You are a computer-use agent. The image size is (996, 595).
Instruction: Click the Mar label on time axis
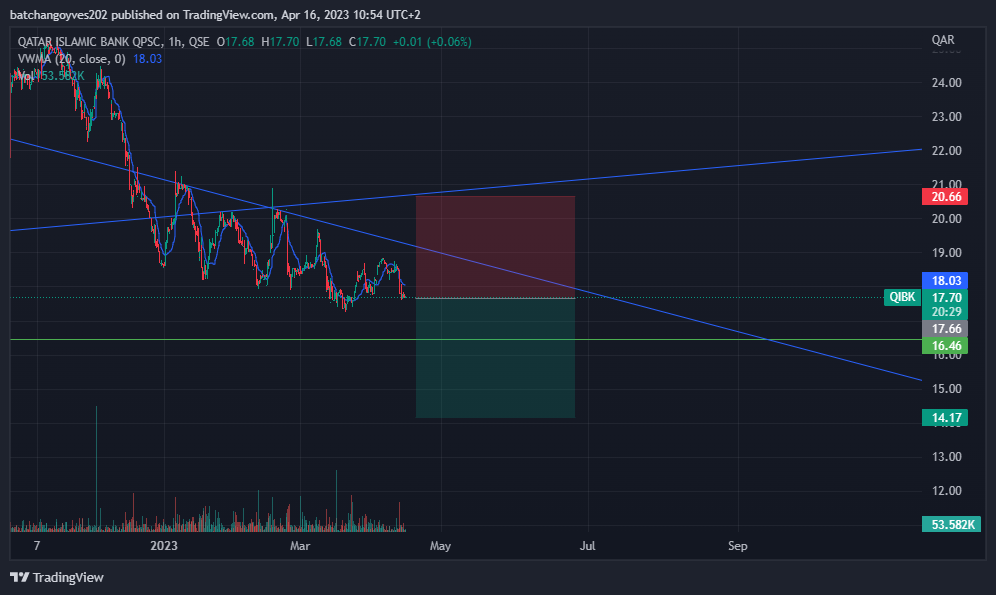(x=300, y=546)
